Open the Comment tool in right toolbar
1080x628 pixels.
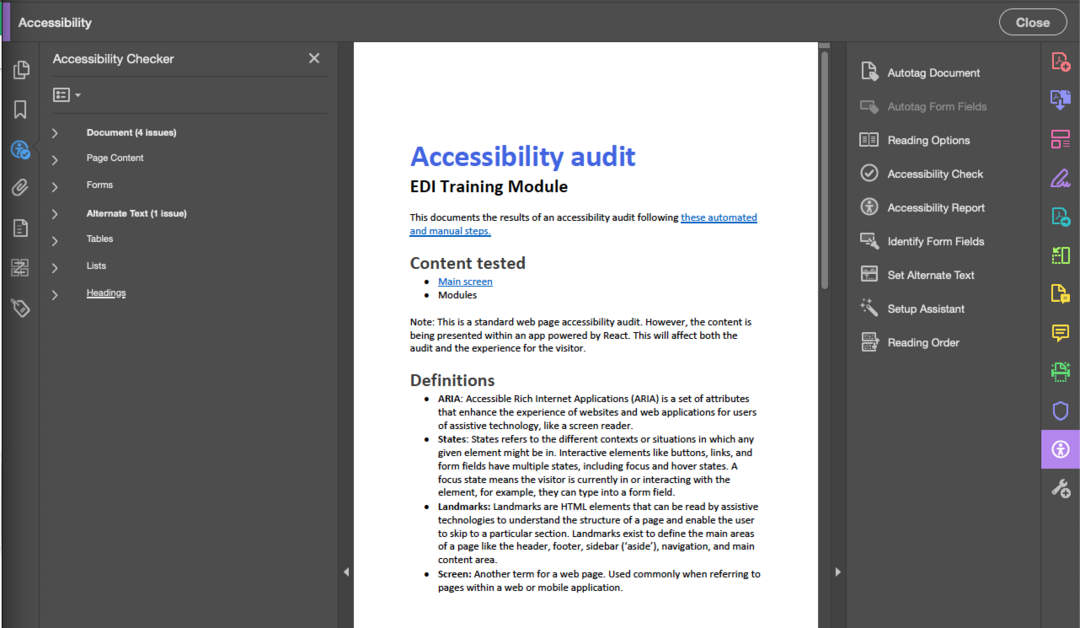coord(1060,333)
